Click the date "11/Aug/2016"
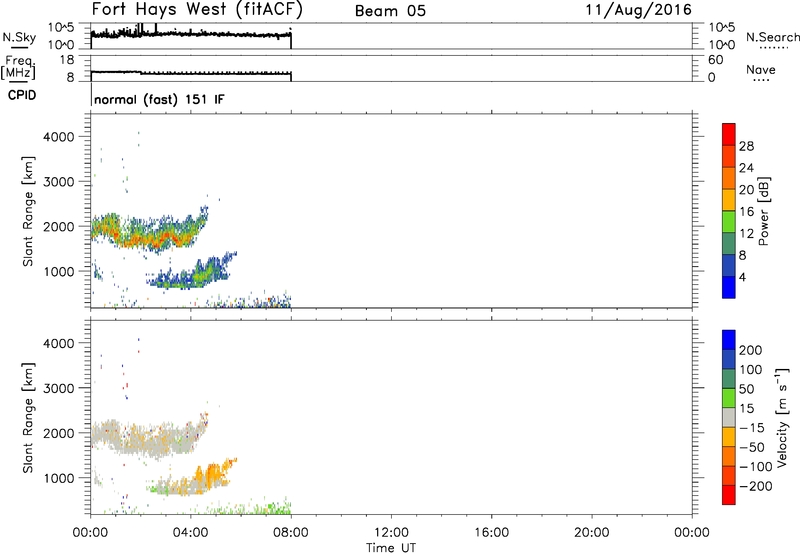Image resolution: width=800 pixels, height=554 pixels. tap(638, 10)
